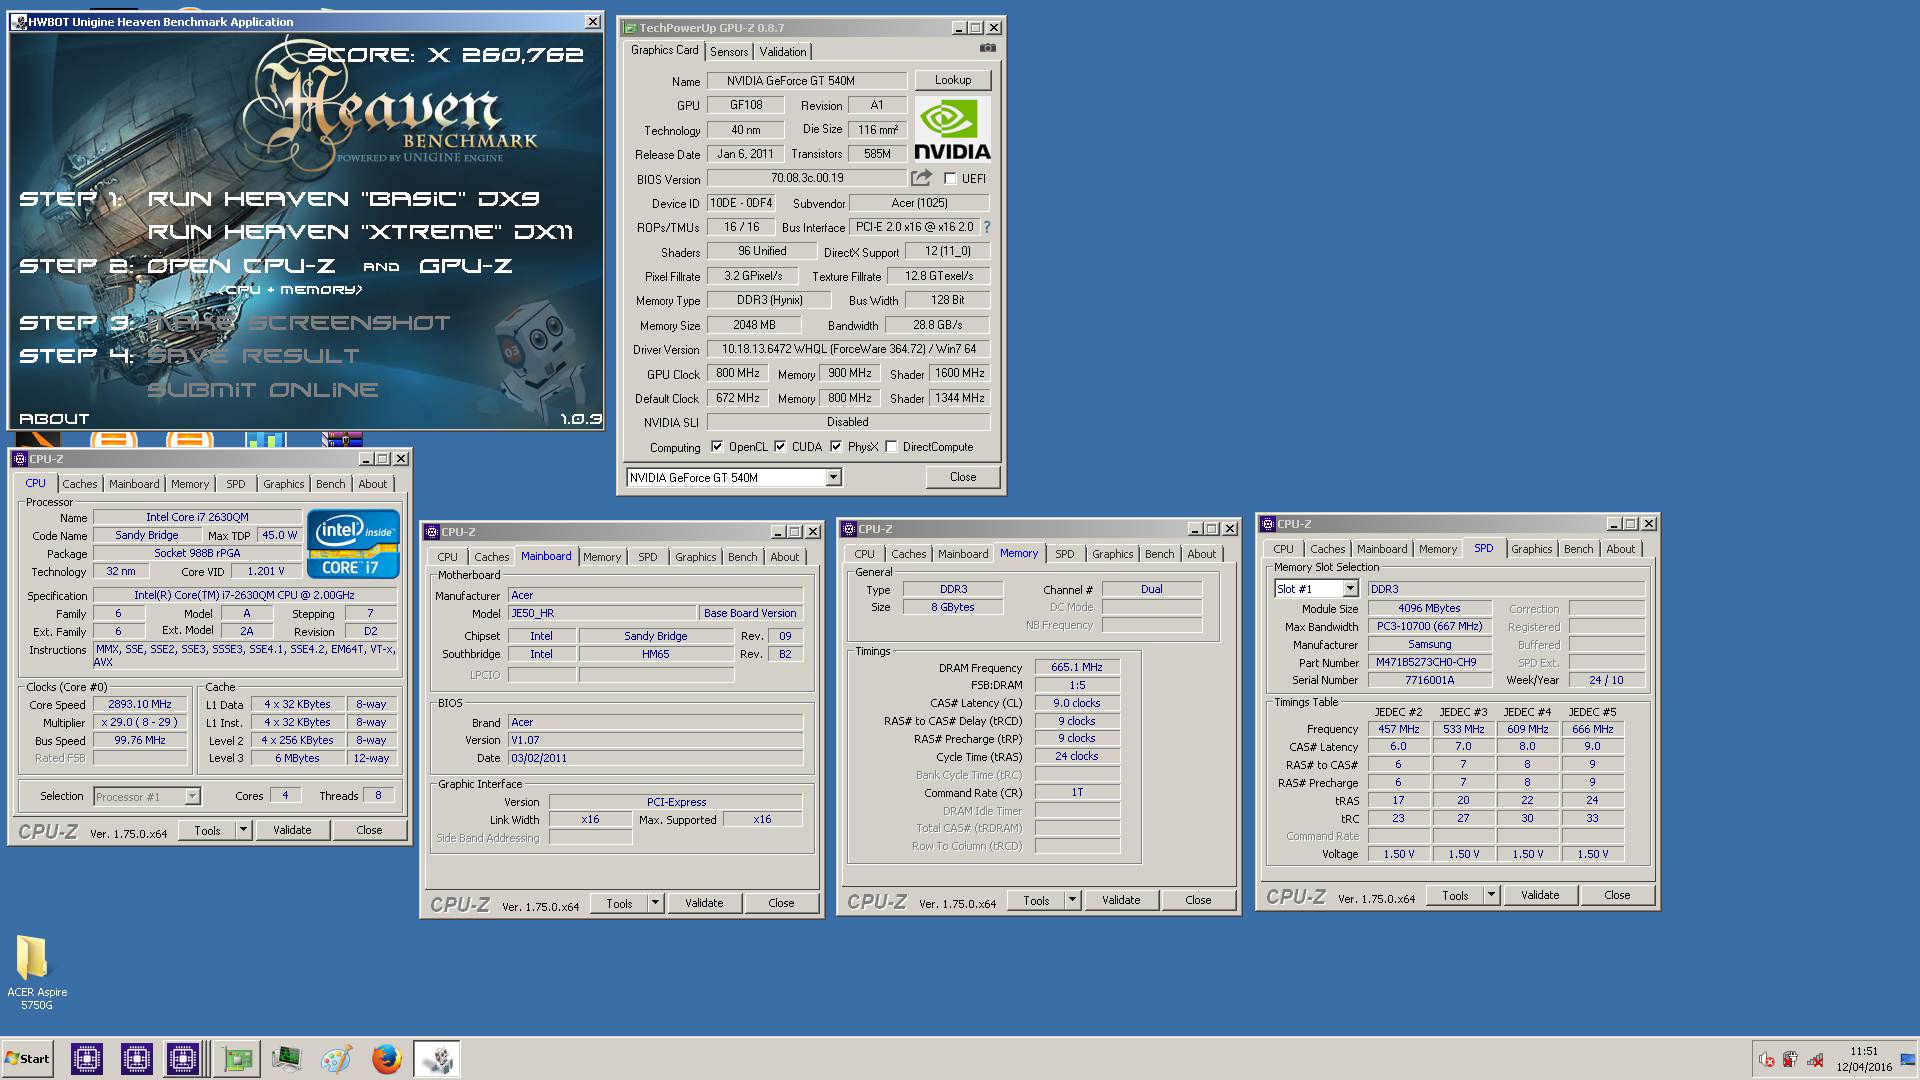Click the Part Number field M471B5273CH0-CH9
The height and width of the screenshot is (1080, 1920).
(1429, 662)
